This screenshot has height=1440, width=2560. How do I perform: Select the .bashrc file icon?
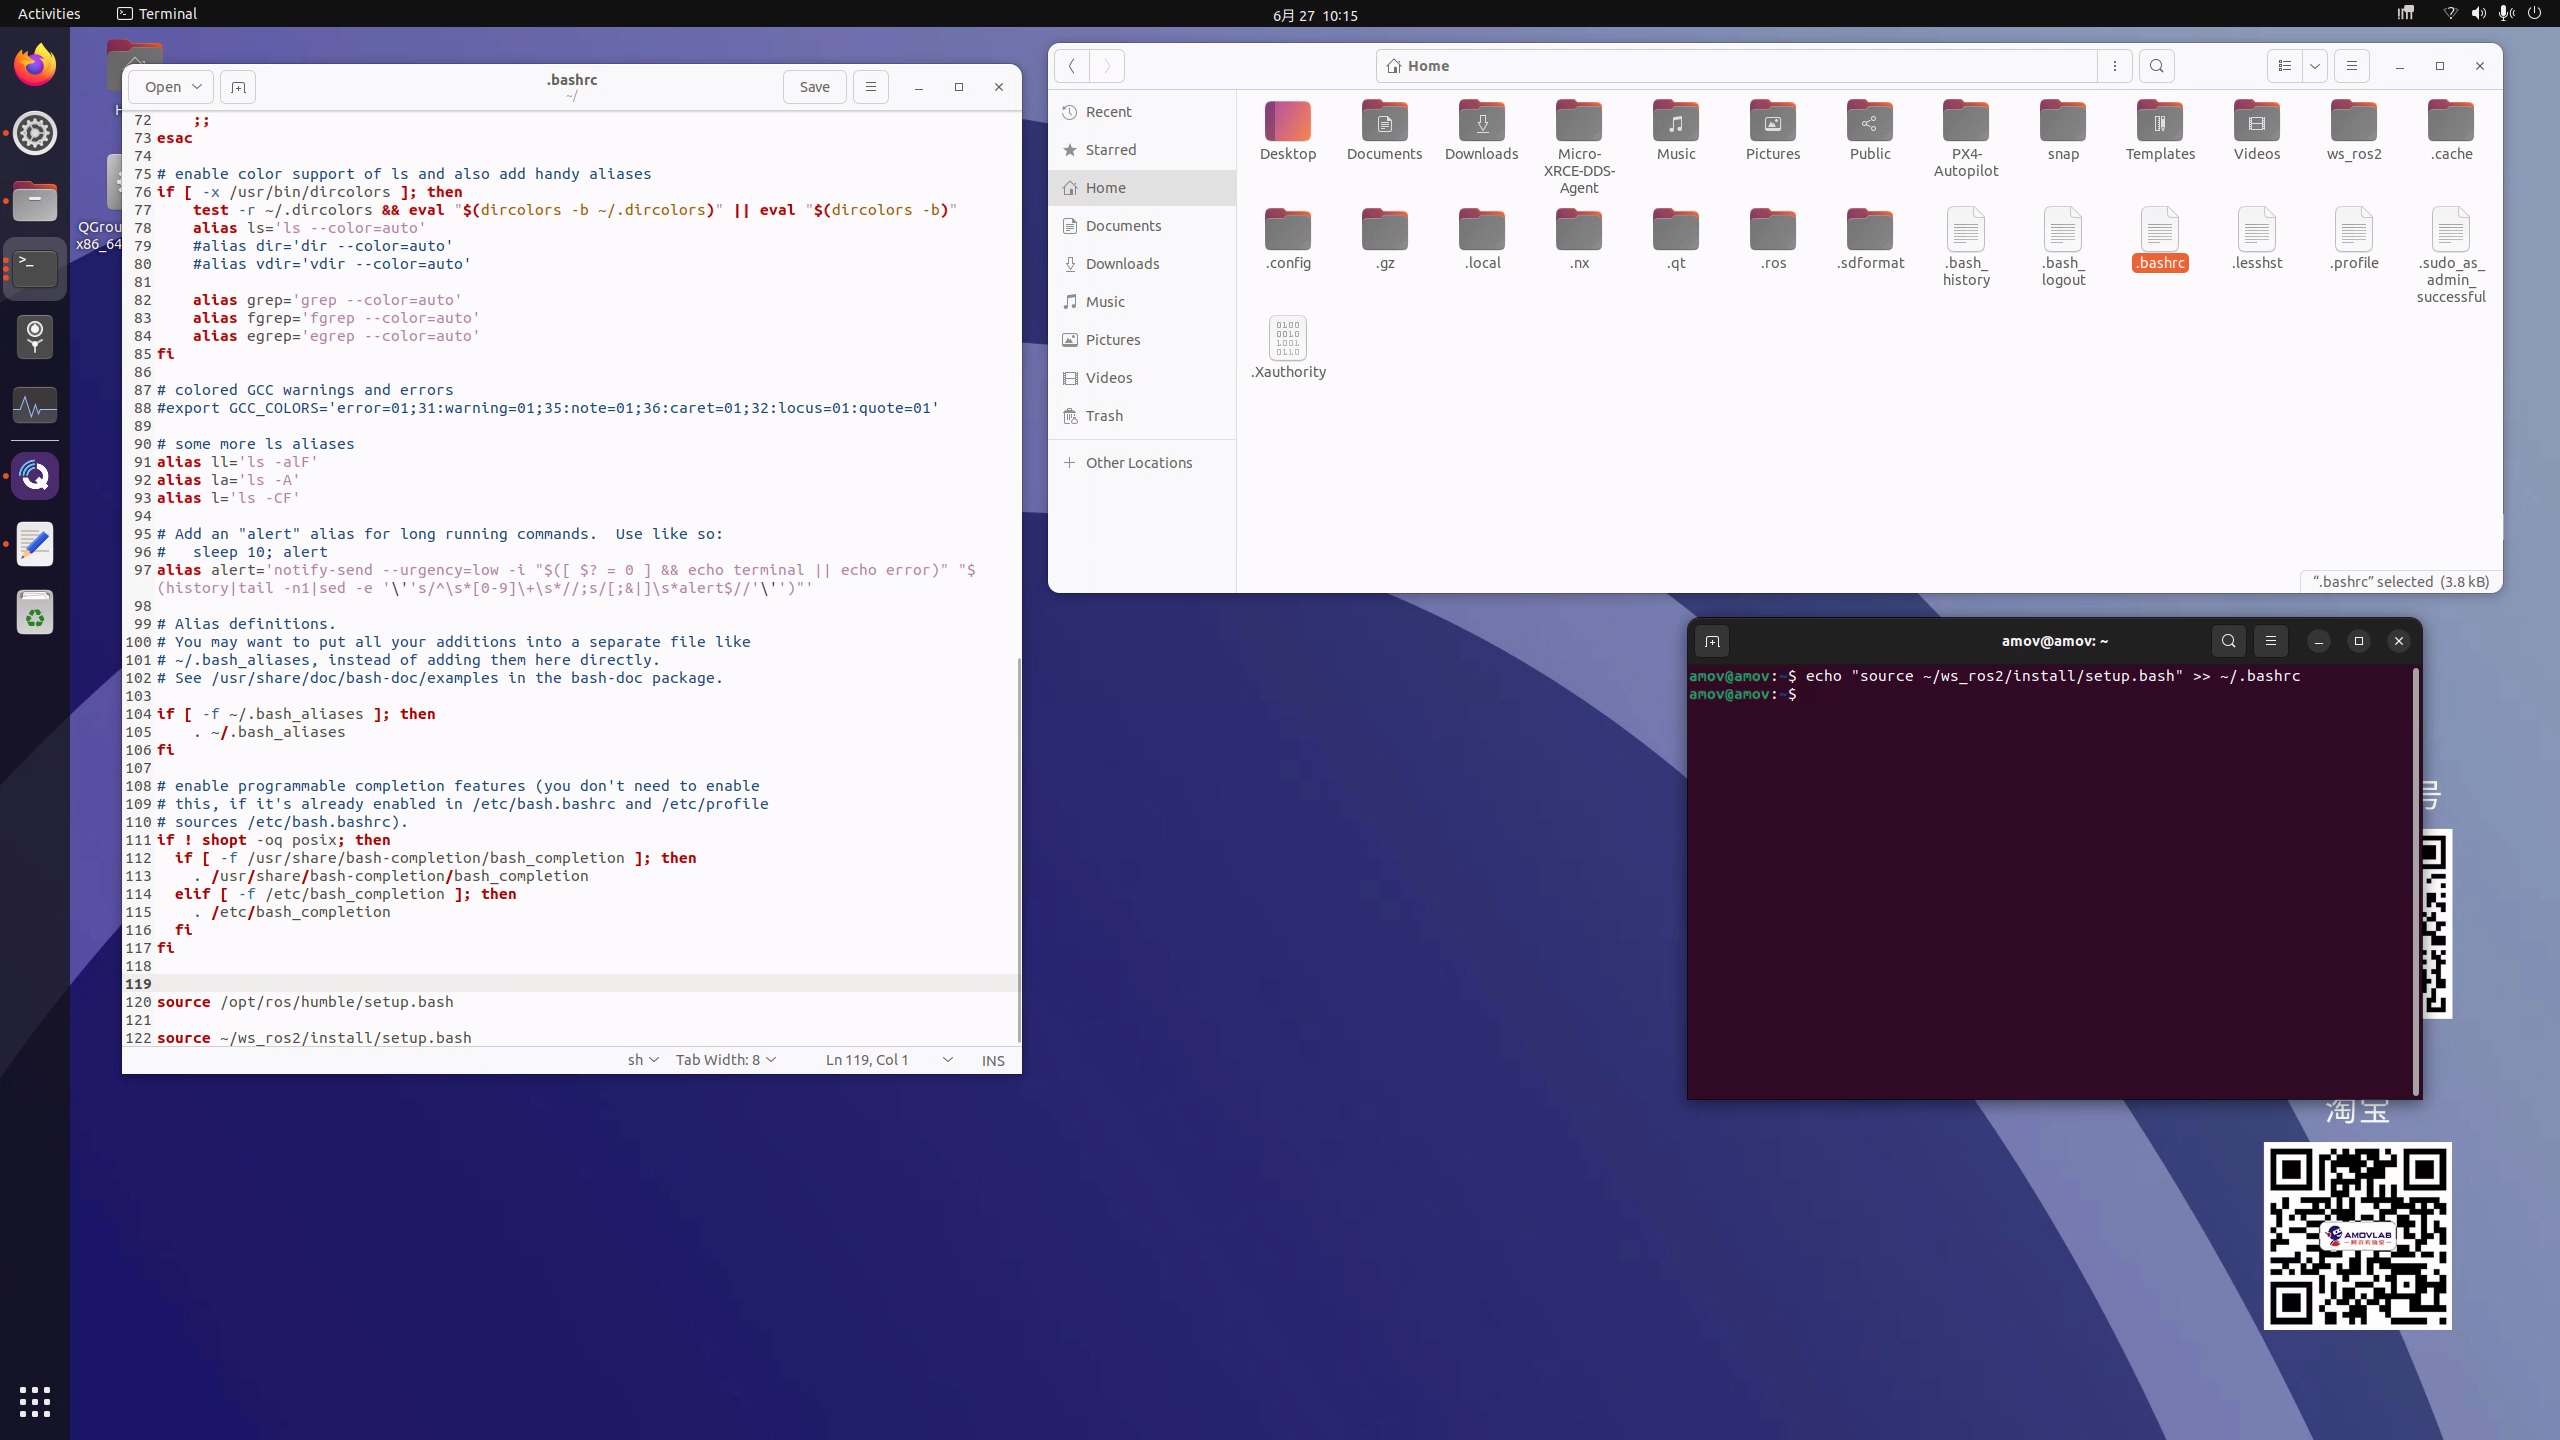click(2160, 239)
